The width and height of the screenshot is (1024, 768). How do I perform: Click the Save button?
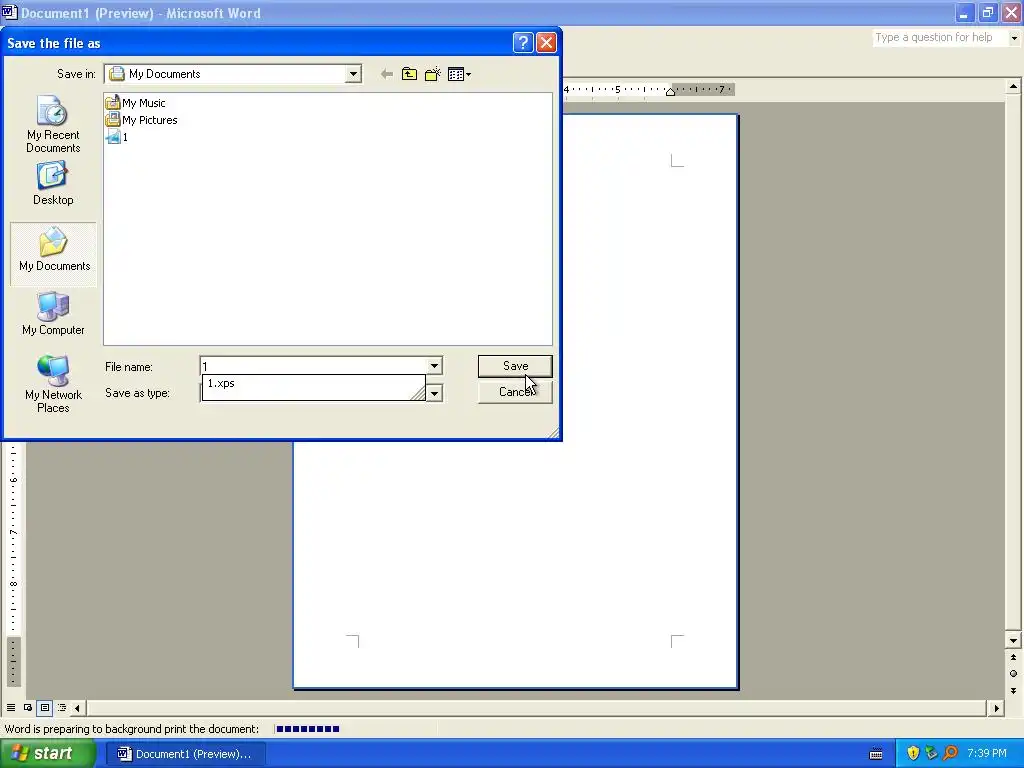click(515, 366)
